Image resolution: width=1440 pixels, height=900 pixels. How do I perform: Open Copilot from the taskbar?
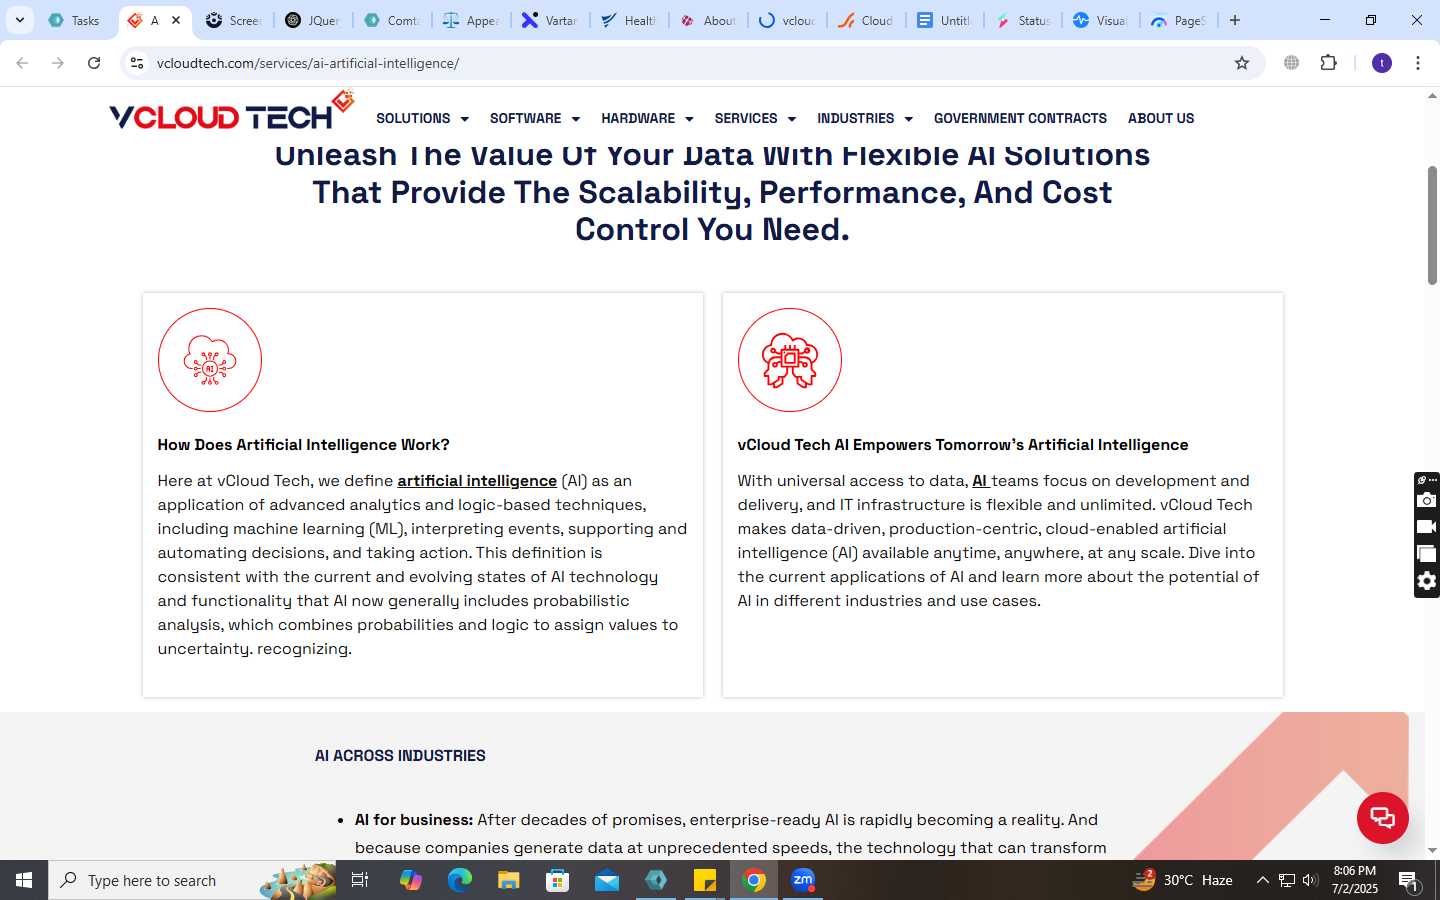410,880
